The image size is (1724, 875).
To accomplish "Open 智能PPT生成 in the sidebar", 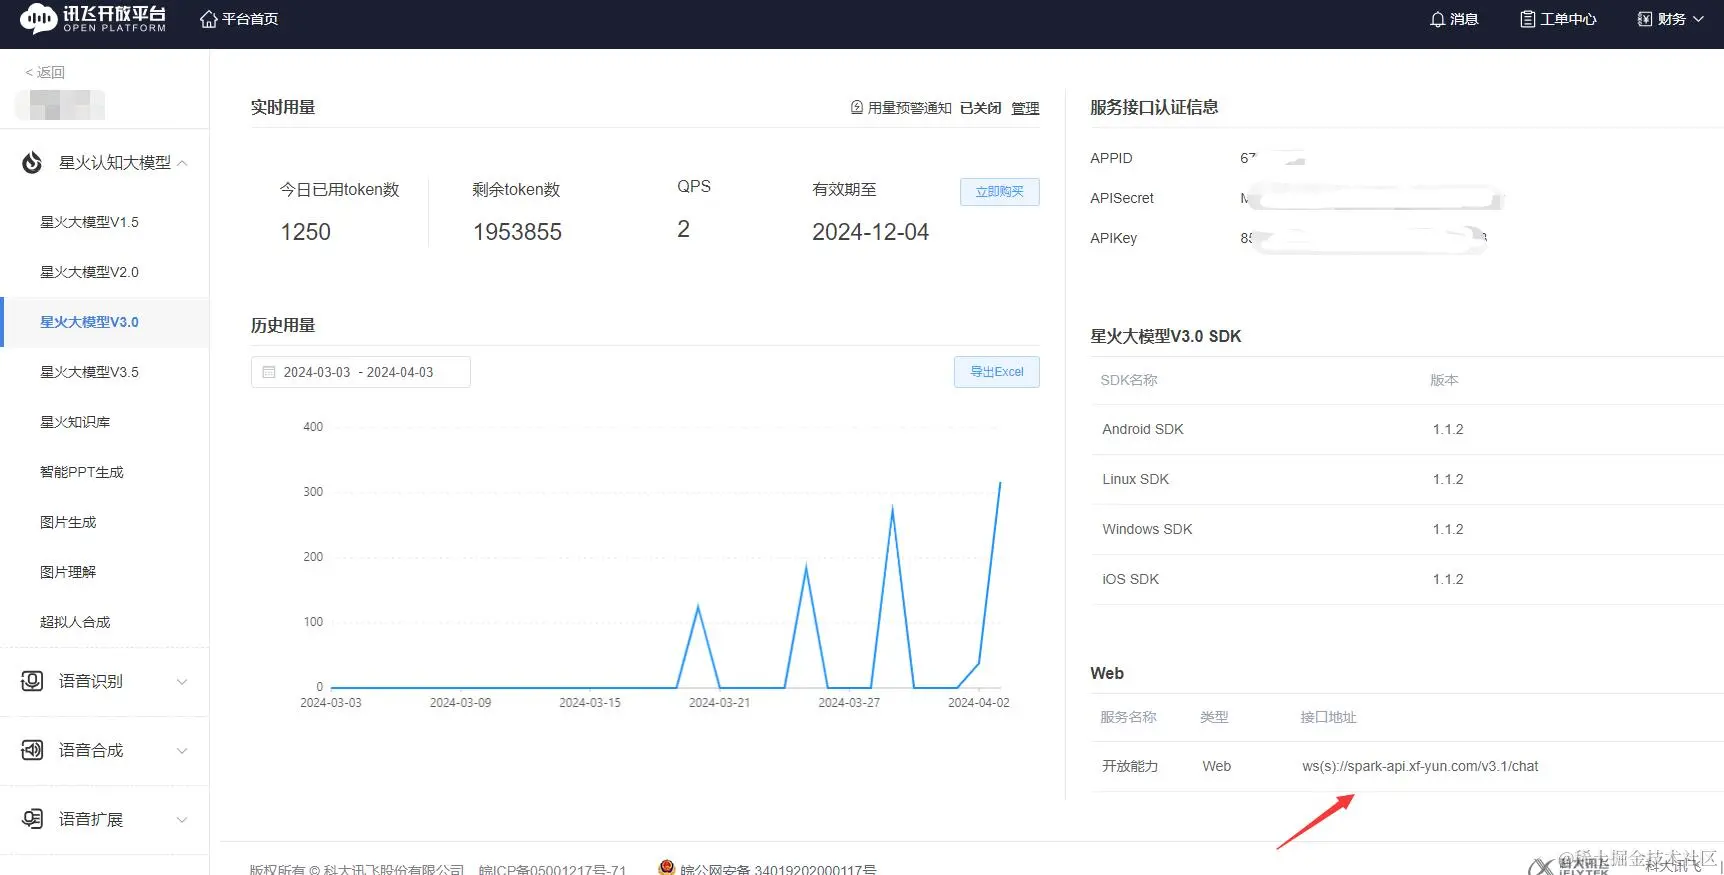I will point(82,472).
